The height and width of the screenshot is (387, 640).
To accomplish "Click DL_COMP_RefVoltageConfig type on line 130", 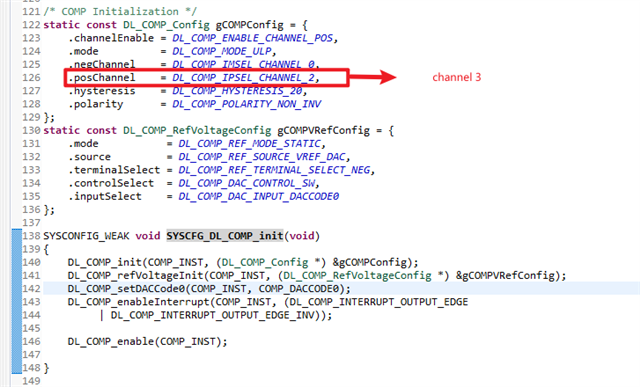I will click(197, 131).
